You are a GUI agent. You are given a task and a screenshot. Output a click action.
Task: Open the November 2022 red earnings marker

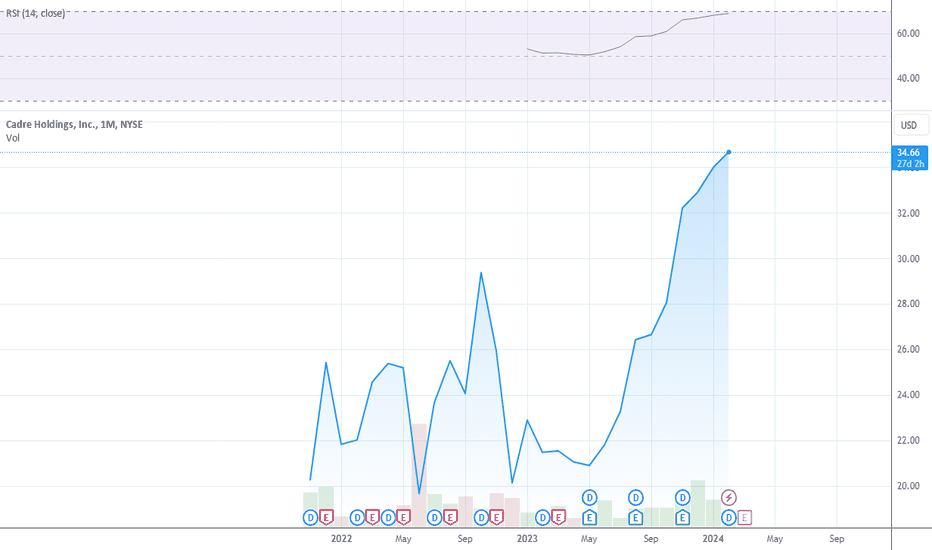[x=496, y=518]
